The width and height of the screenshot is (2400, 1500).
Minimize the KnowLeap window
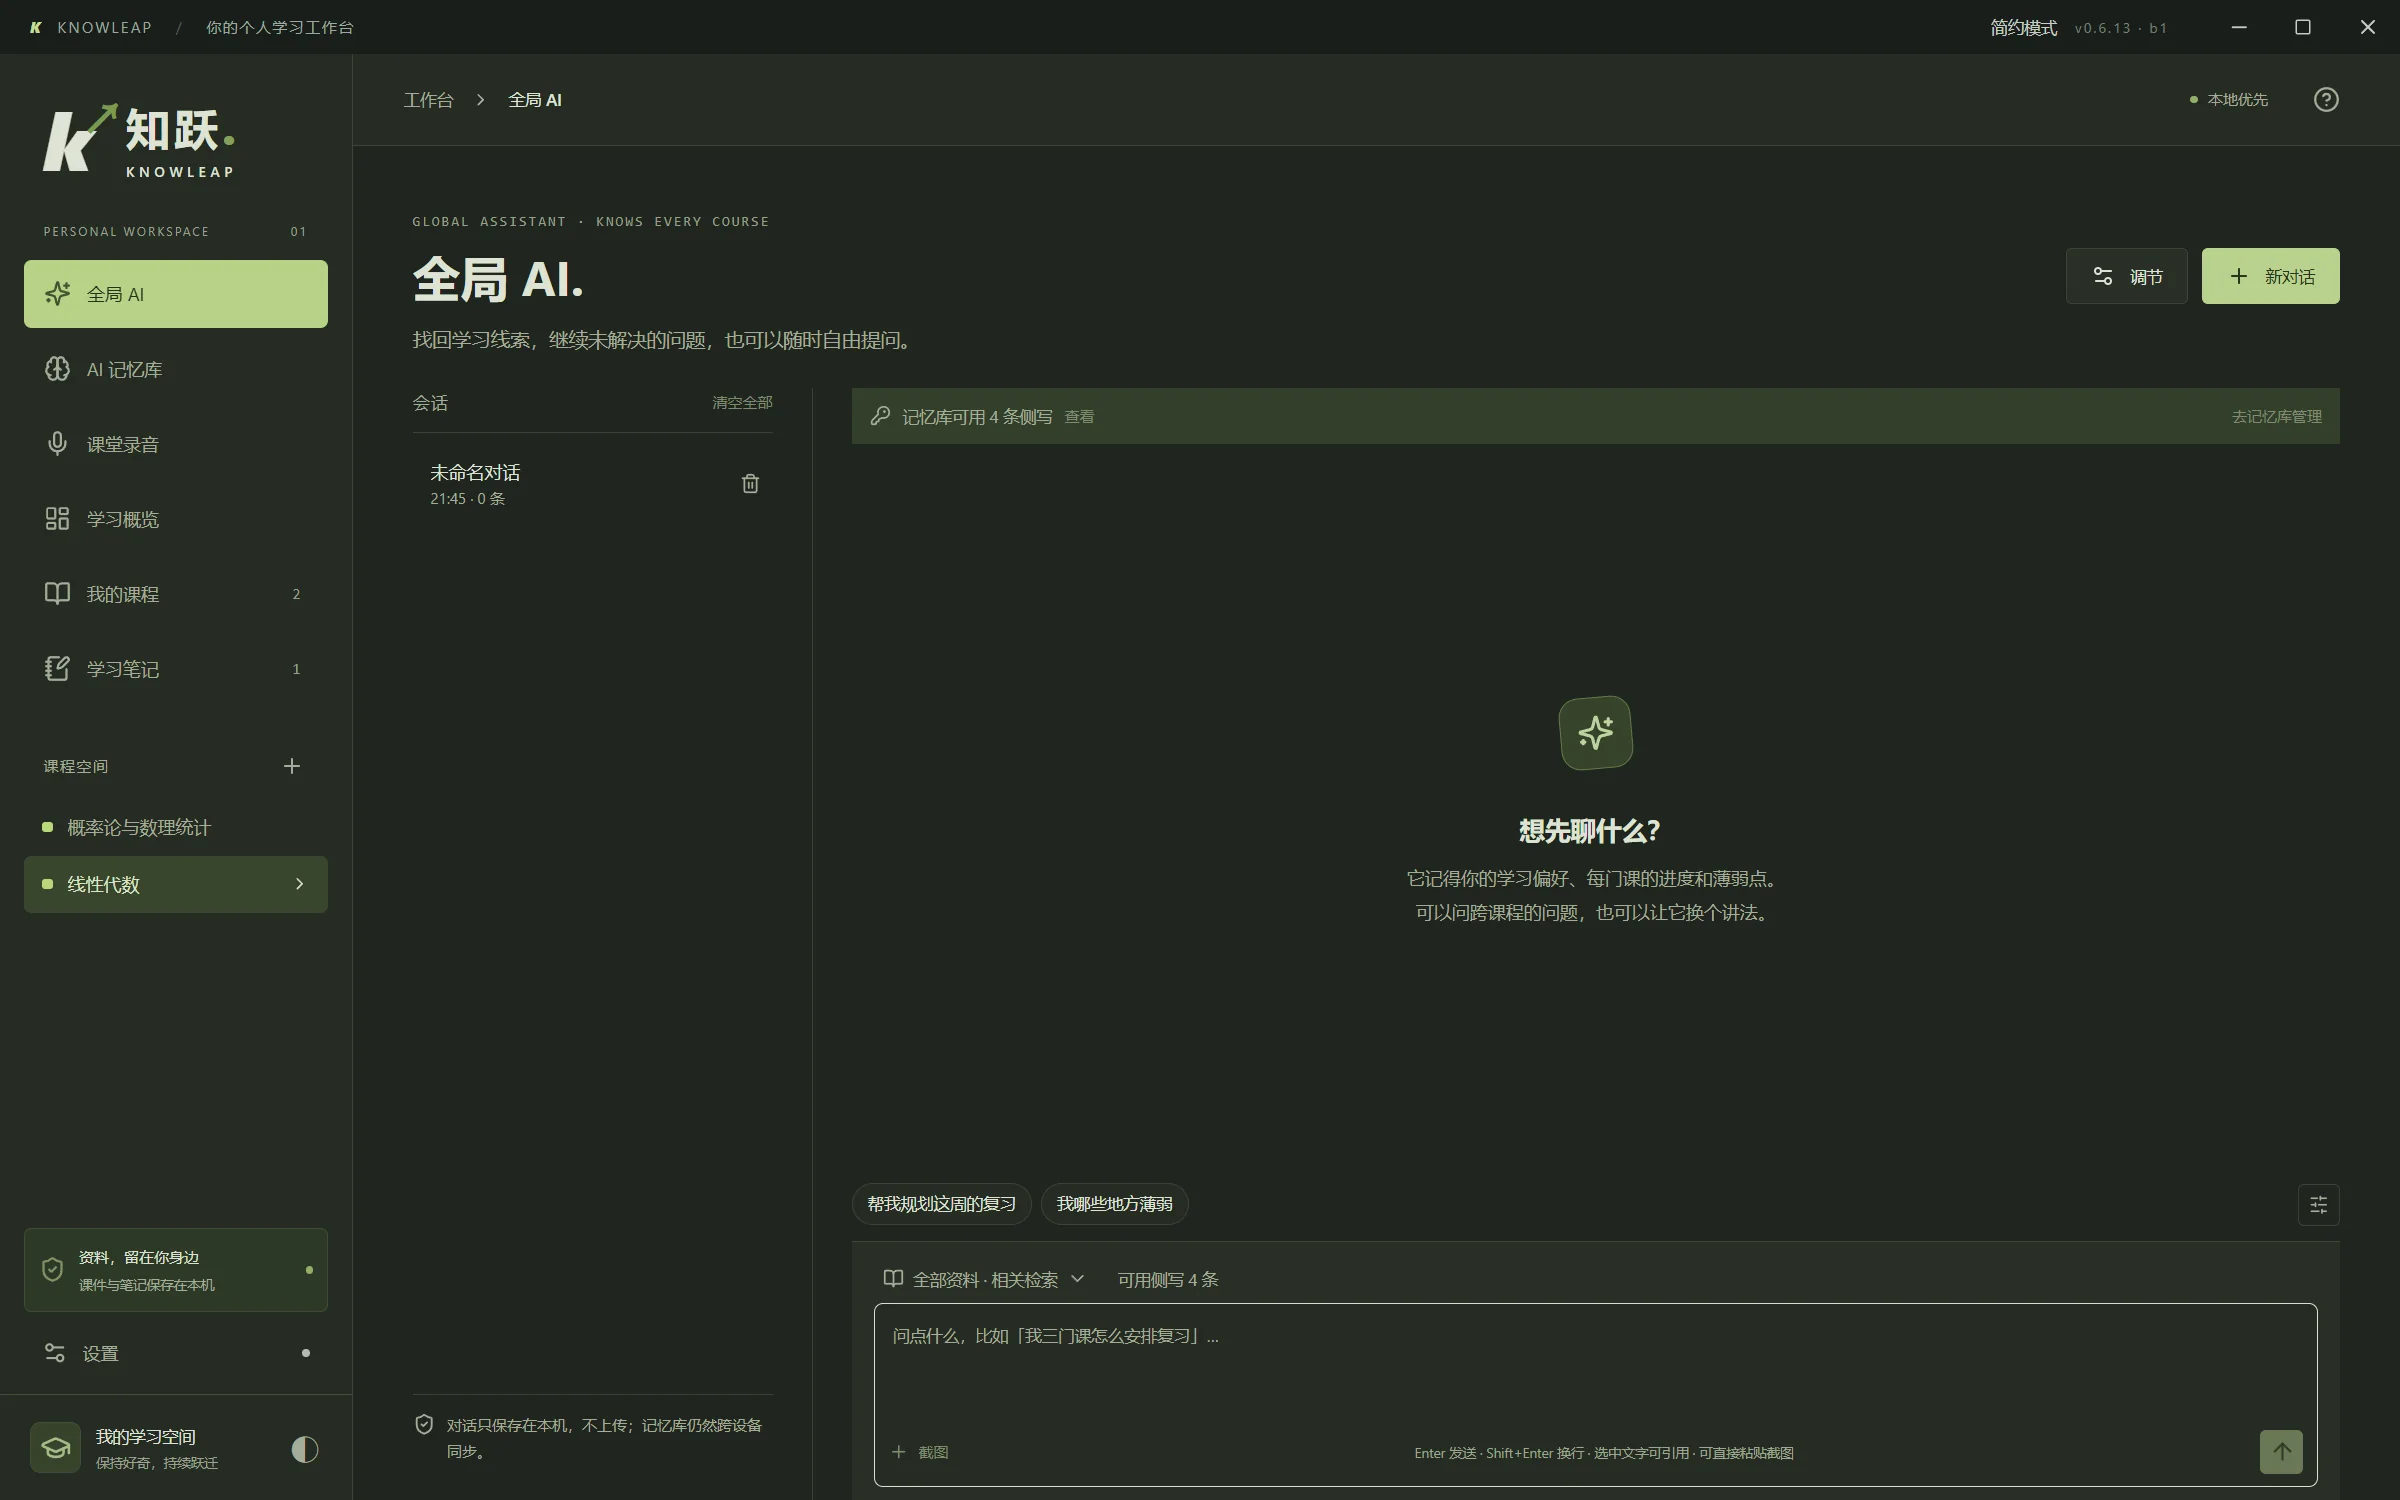point(2239,27)
